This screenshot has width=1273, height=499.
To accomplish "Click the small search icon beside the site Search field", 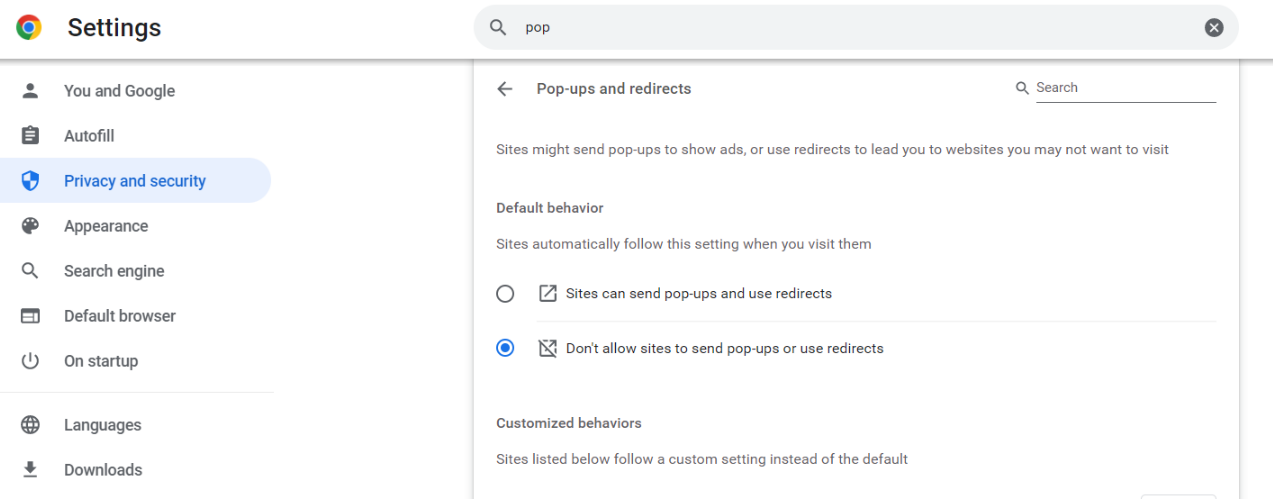I will point(1022,88).
